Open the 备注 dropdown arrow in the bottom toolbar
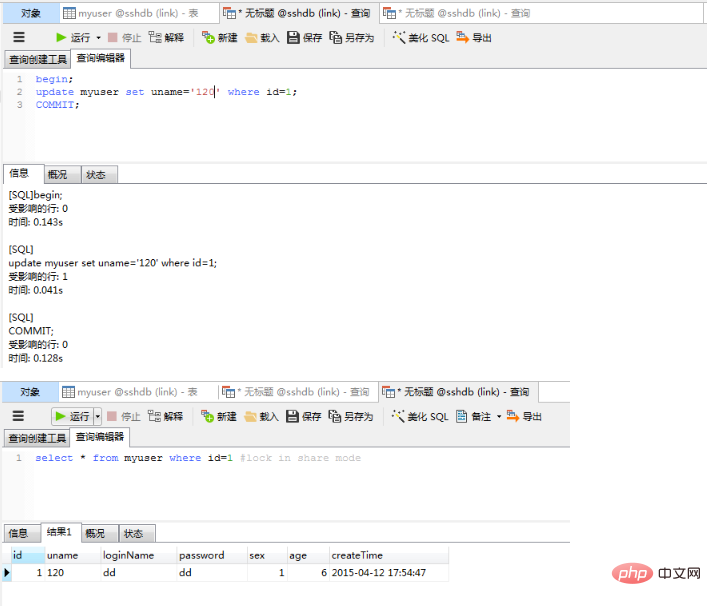Screen dimensions: 711x606 pyautogui.click(x=499, y=416)
